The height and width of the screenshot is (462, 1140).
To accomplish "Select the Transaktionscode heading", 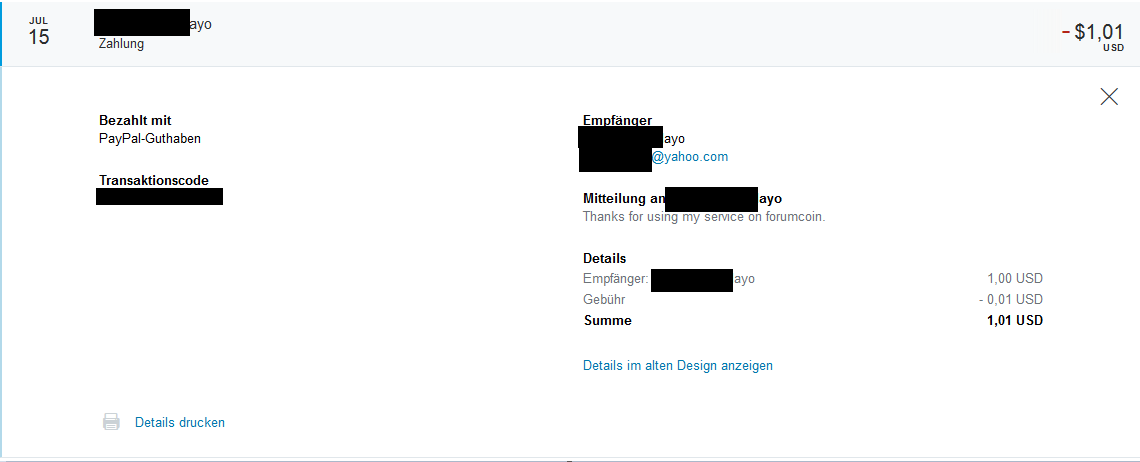I will [153, 180].
